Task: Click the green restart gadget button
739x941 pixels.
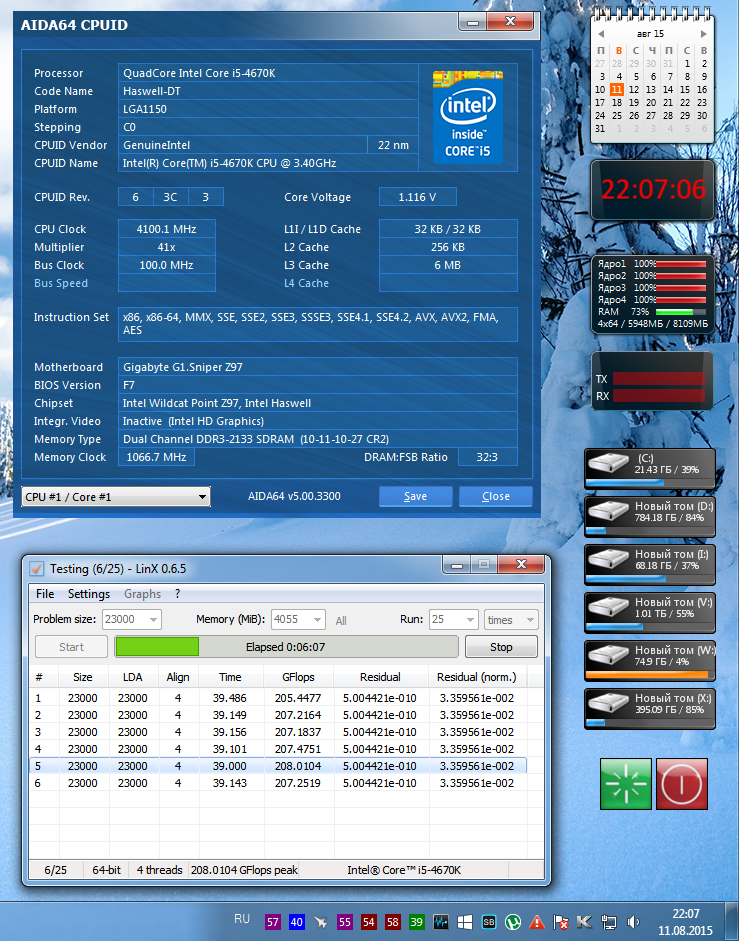Action: point(626,784)
